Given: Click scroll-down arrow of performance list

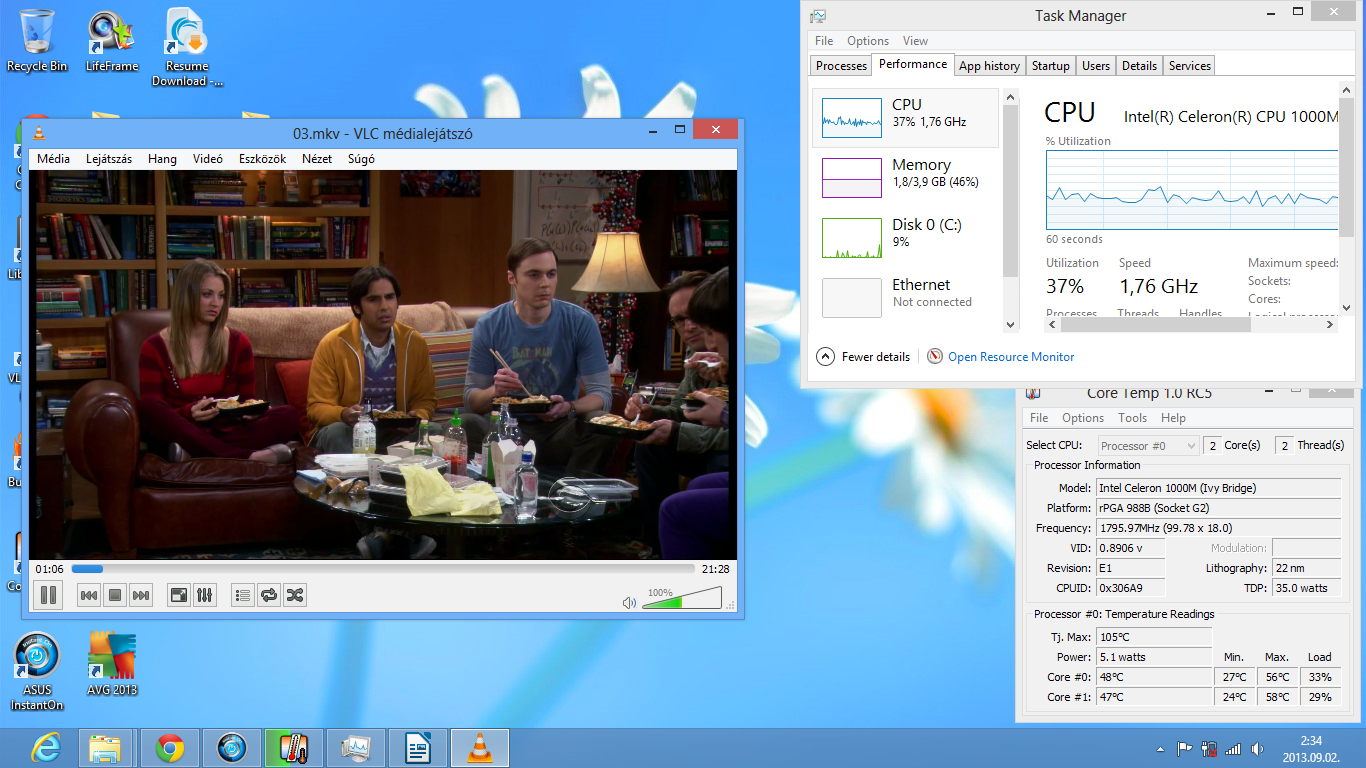Looking at the screenshot, I should click(1010, 325).
